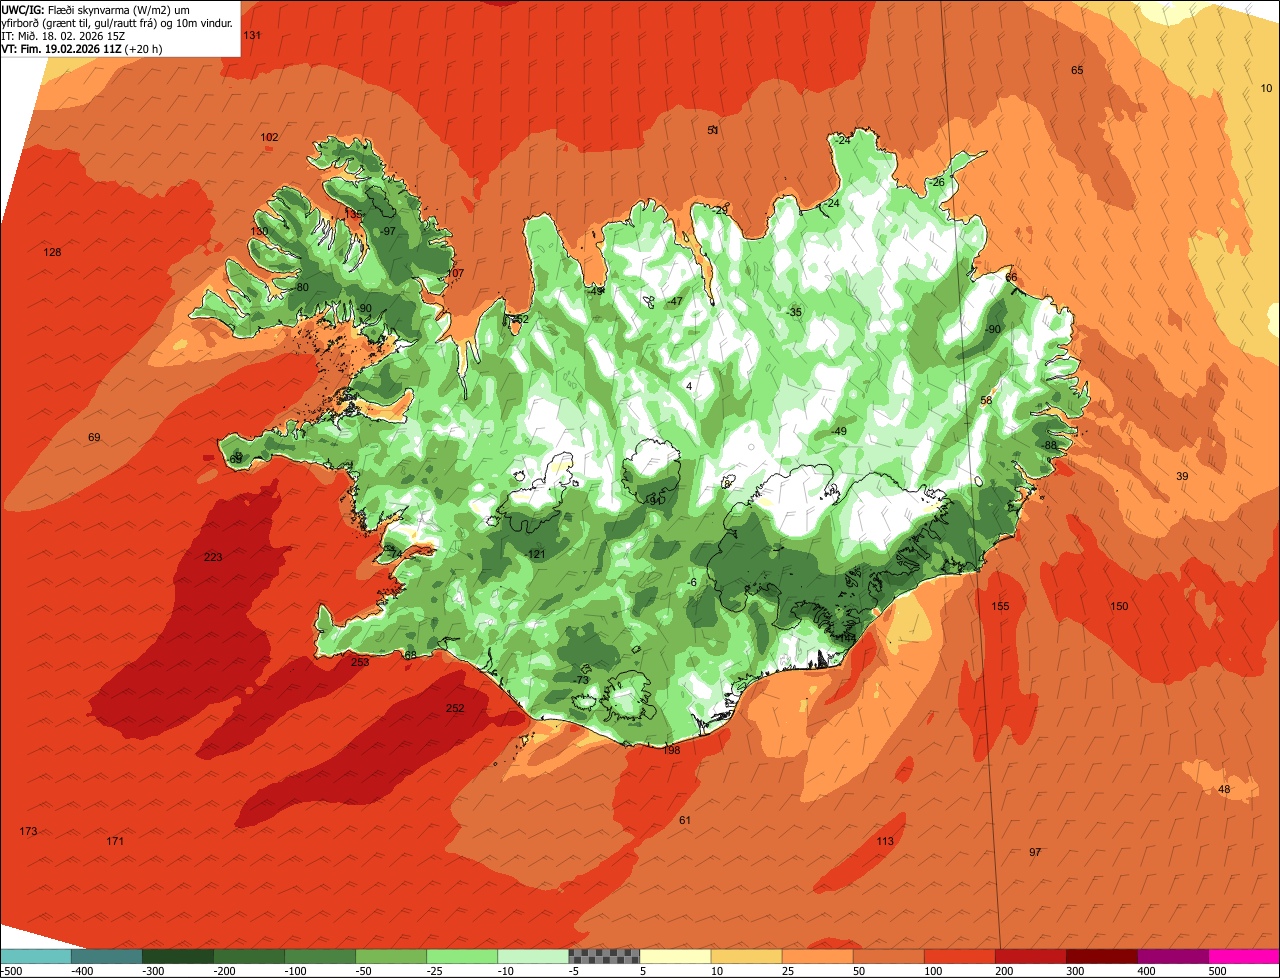Click the 'IT: Mið. 18. 02. 2026 15Z' line
Image resolution: width=1280 pixels, height=978 pixels.
pyautogui.click(x=62, y=35)
